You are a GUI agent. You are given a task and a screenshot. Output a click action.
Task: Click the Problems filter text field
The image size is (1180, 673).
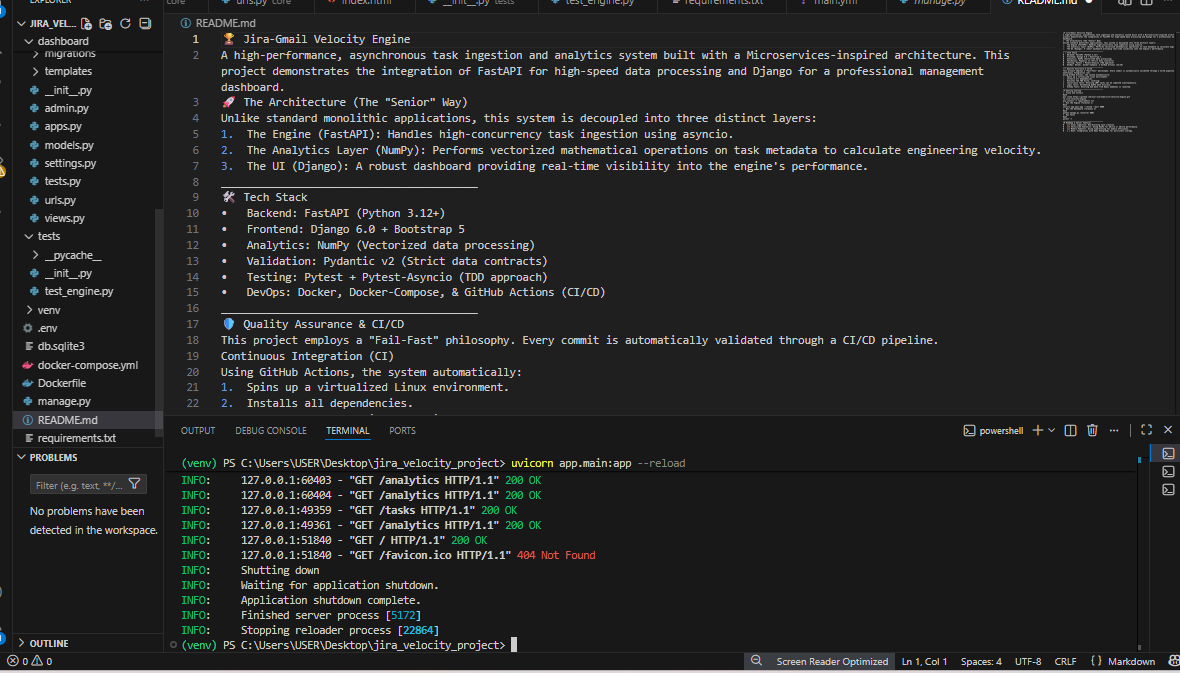tap(78, 485)
